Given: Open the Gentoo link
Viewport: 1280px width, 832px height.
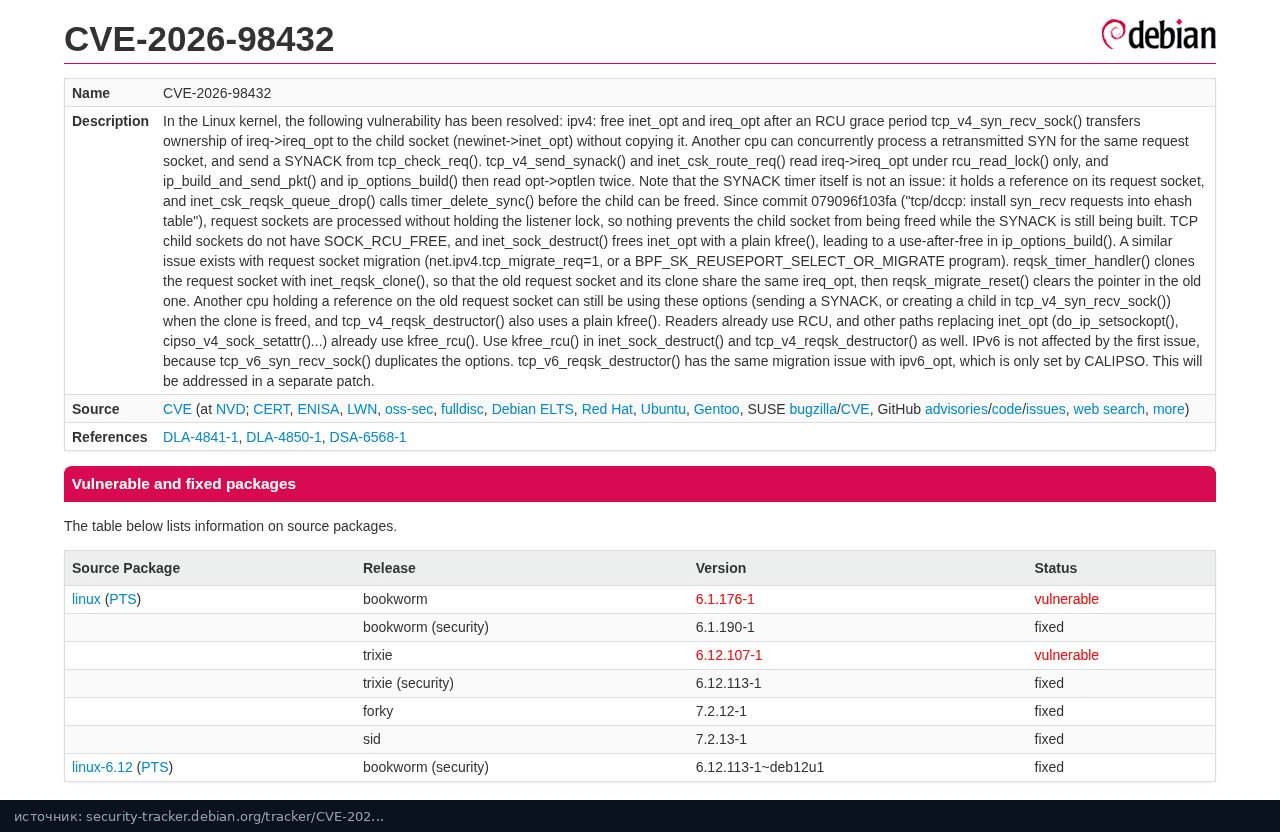Looking at the screenshot, I should click(716, 409).
